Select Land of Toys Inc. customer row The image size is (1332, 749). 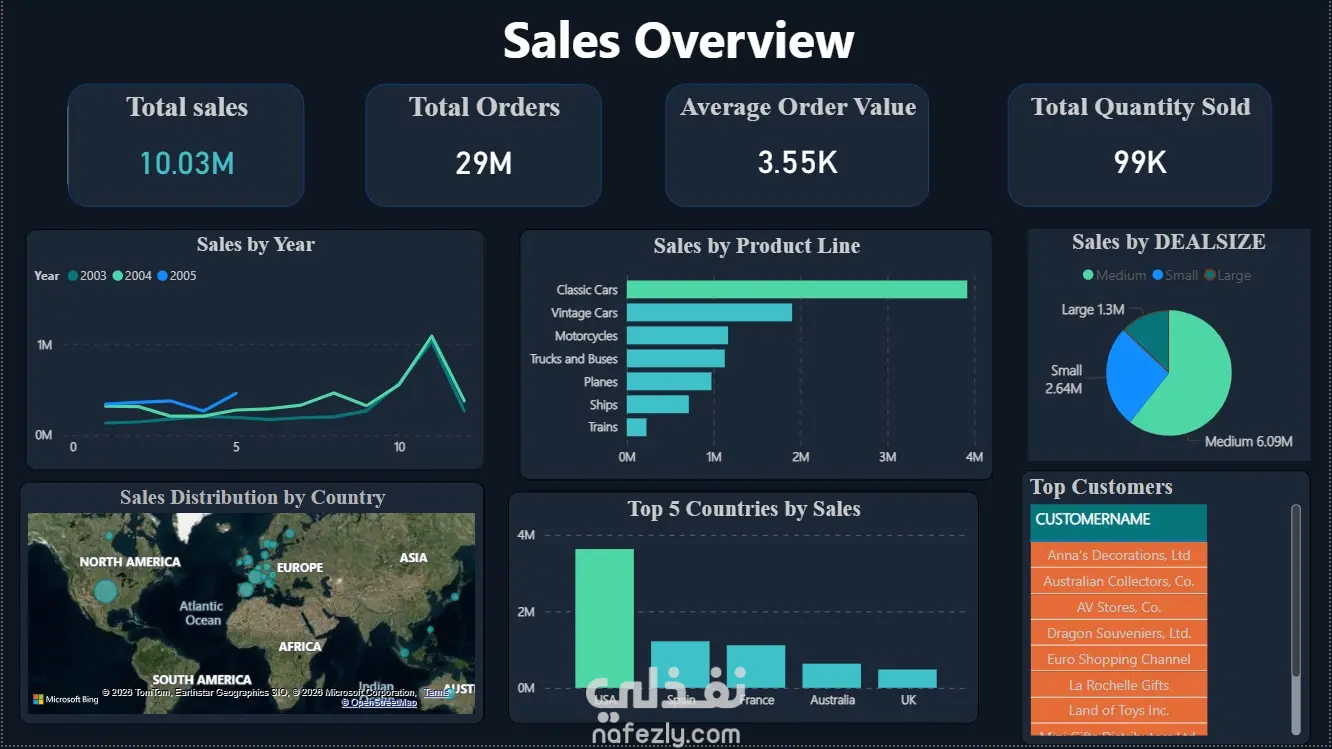(1119, 710)
